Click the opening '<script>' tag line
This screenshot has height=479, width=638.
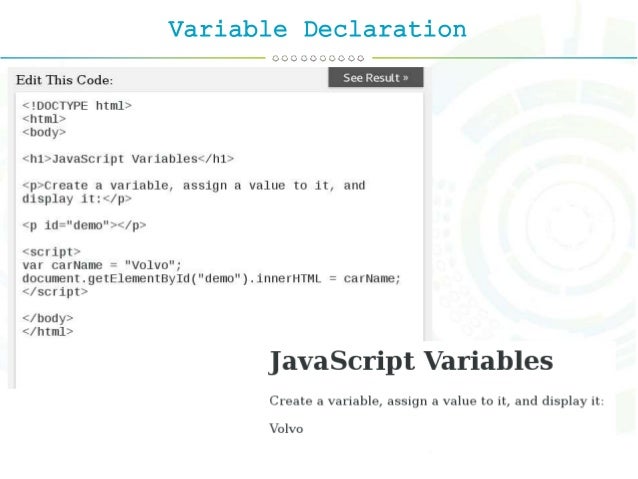51,252
